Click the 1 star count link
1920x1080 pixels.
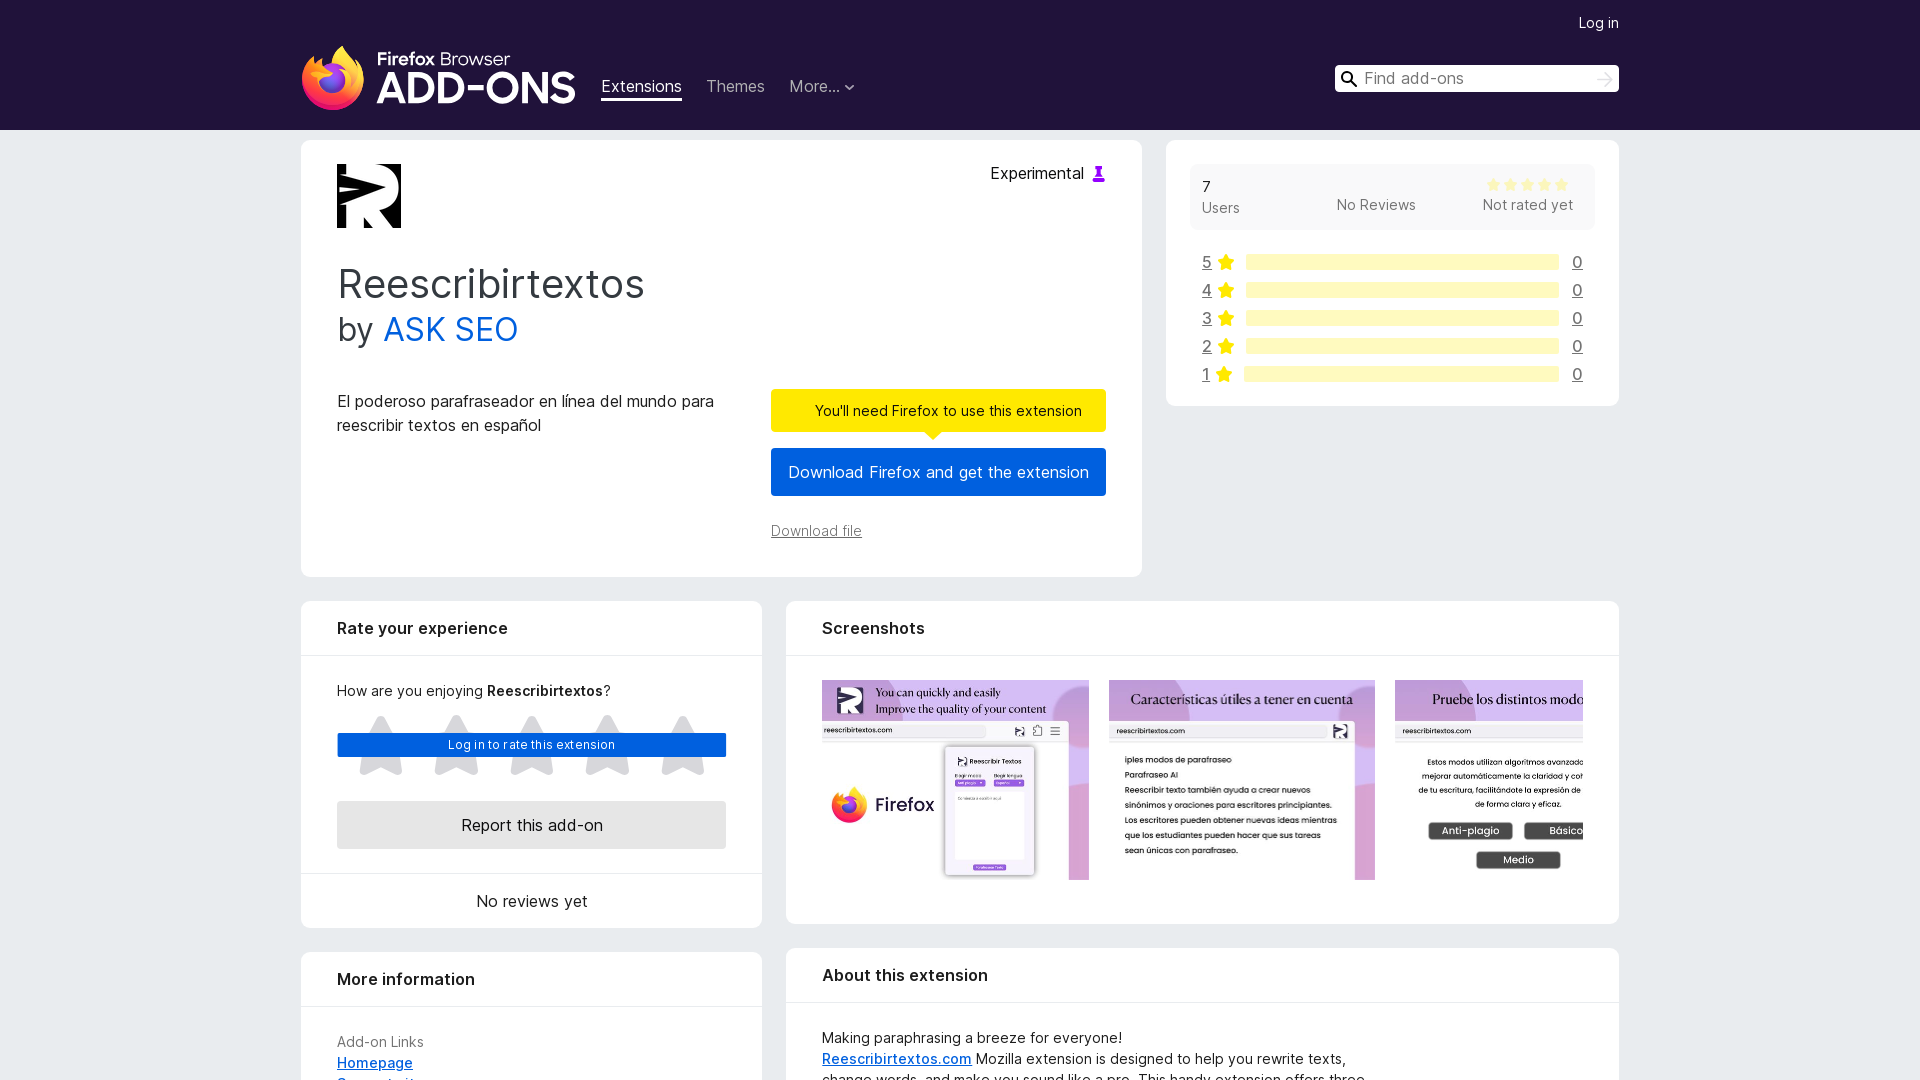(x=1206, y=374)
